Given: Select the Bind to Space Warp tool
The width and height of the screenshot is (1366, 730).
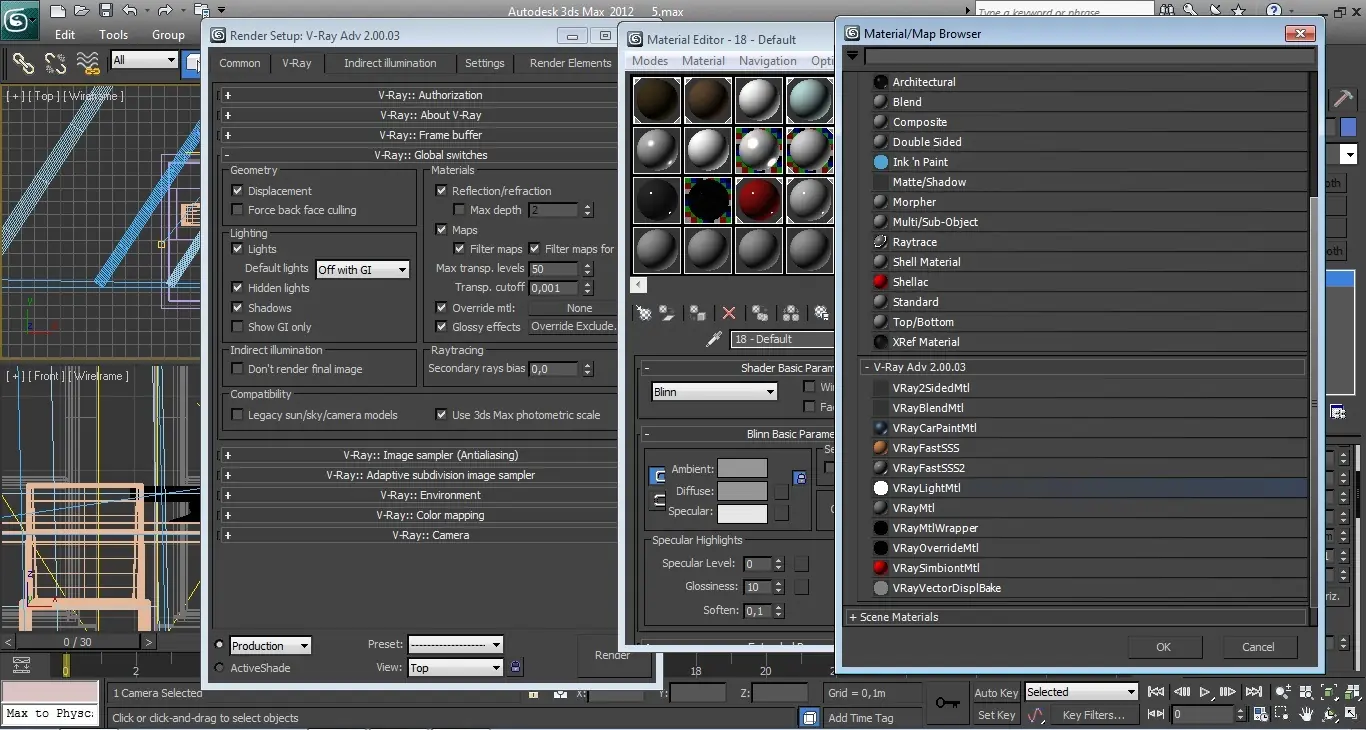Looking at the screenshot, I should tap(88, 63).
